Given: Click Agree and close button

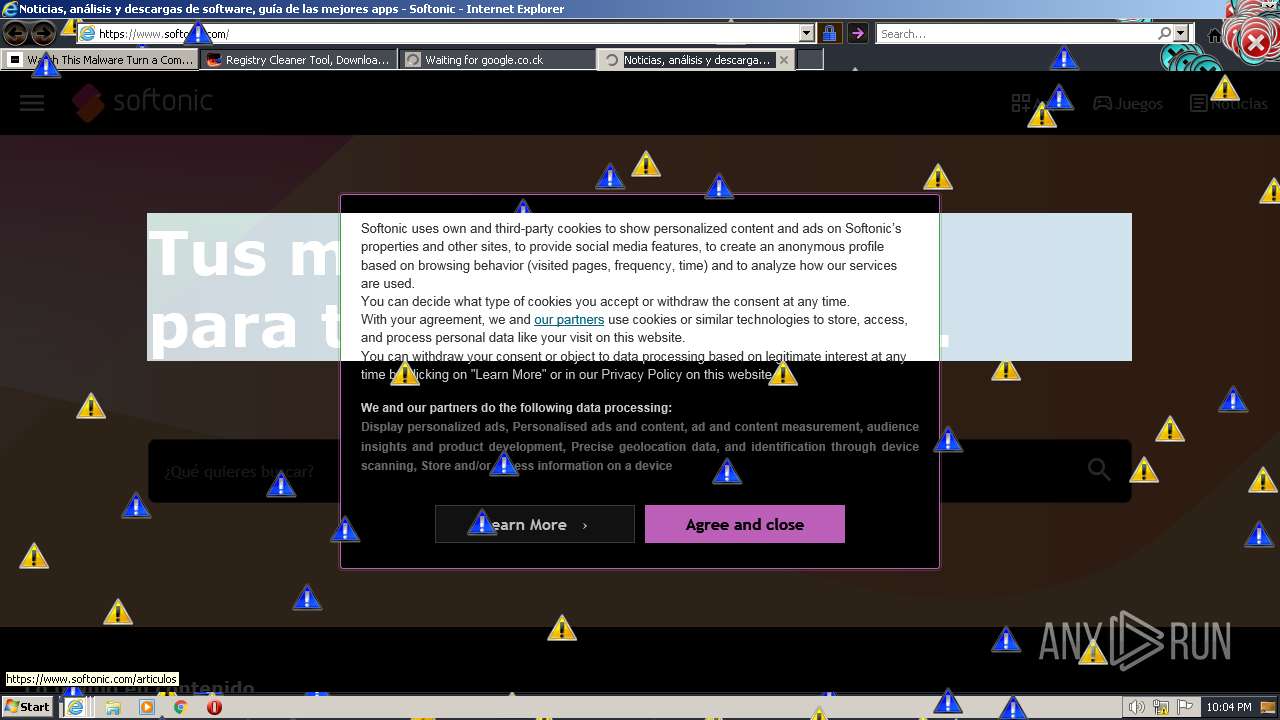Looking at the screenshot, I should (x=745, y=524).
